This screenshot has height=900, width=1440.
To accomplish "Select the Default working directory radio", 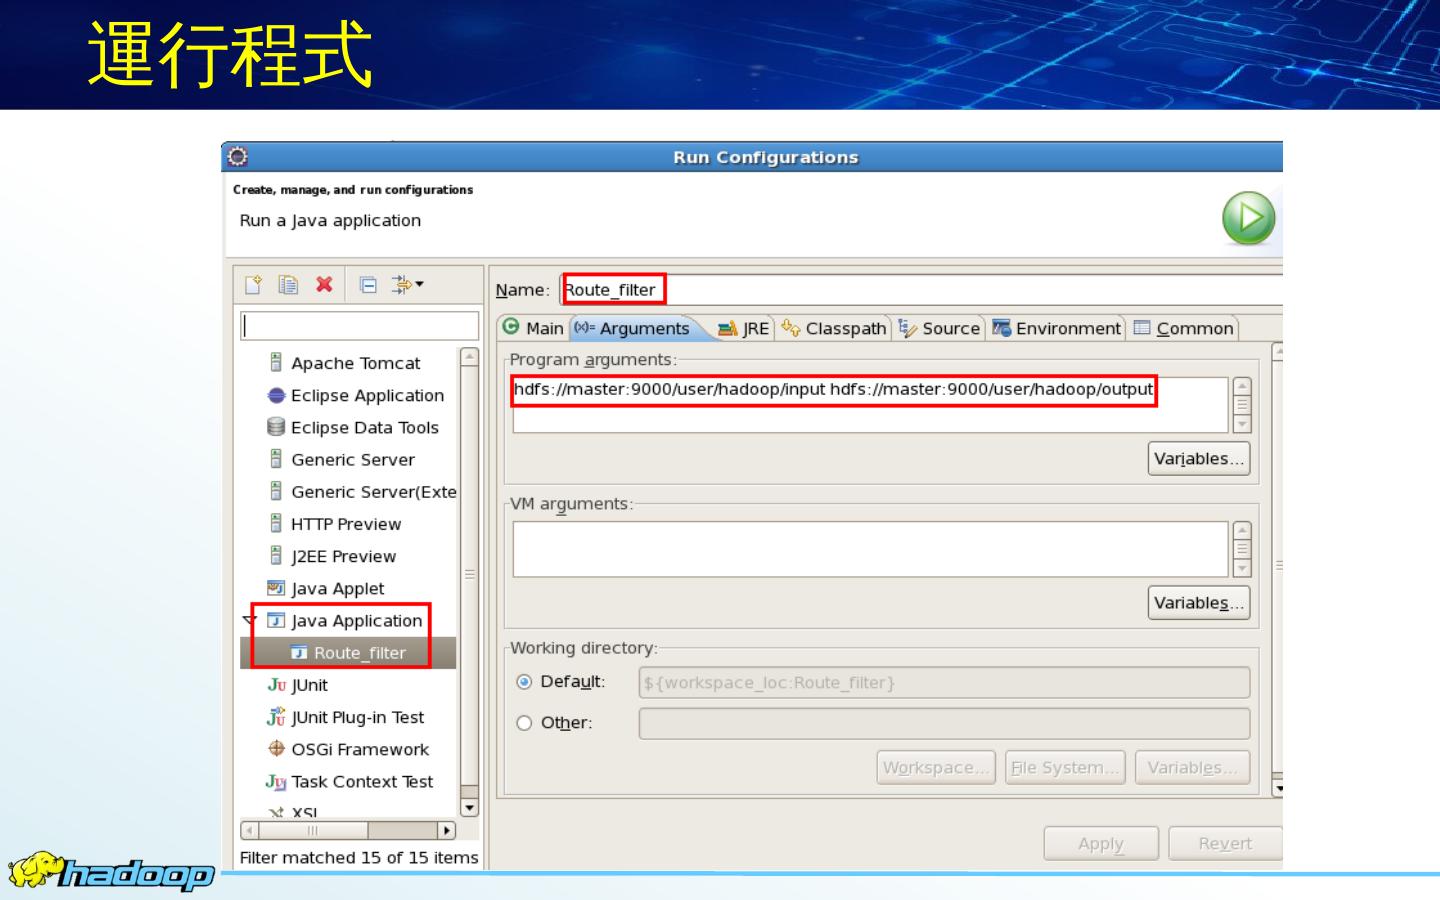I will 524,682.
